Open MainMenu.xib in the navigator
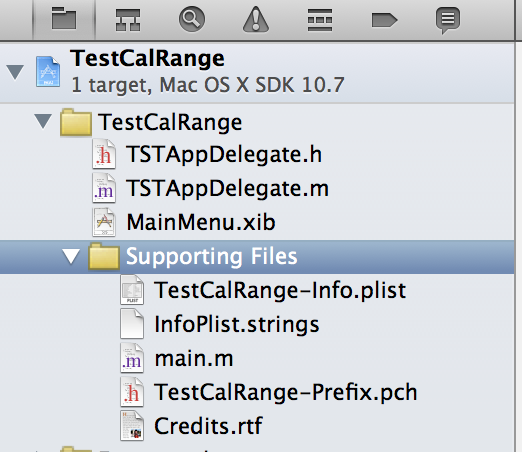The height and width of the screenshot is (452, 522). [201, 222]
